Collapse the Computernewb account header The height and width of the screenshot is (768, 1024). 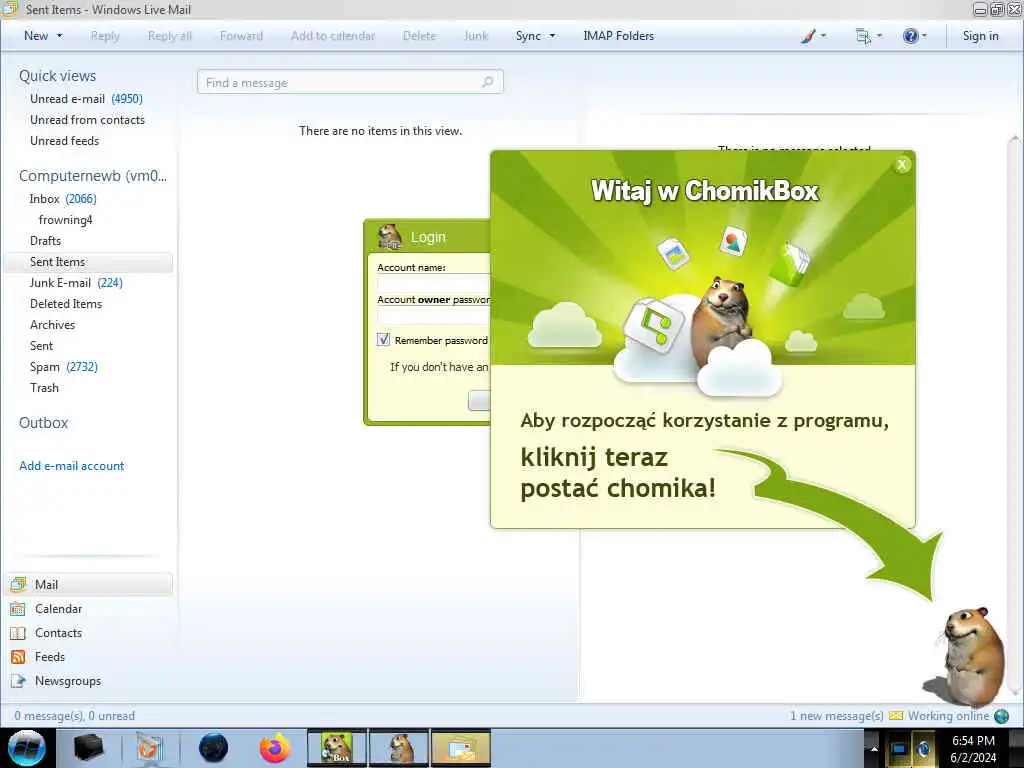93,176
